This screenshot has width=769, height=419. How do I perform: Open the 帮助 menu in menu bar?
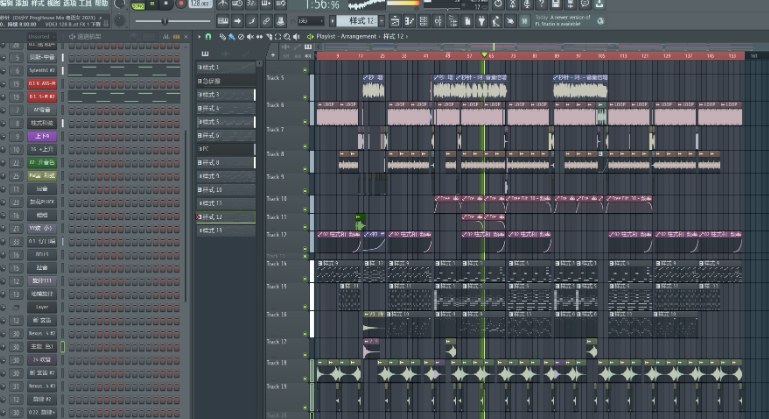[101, 4]
